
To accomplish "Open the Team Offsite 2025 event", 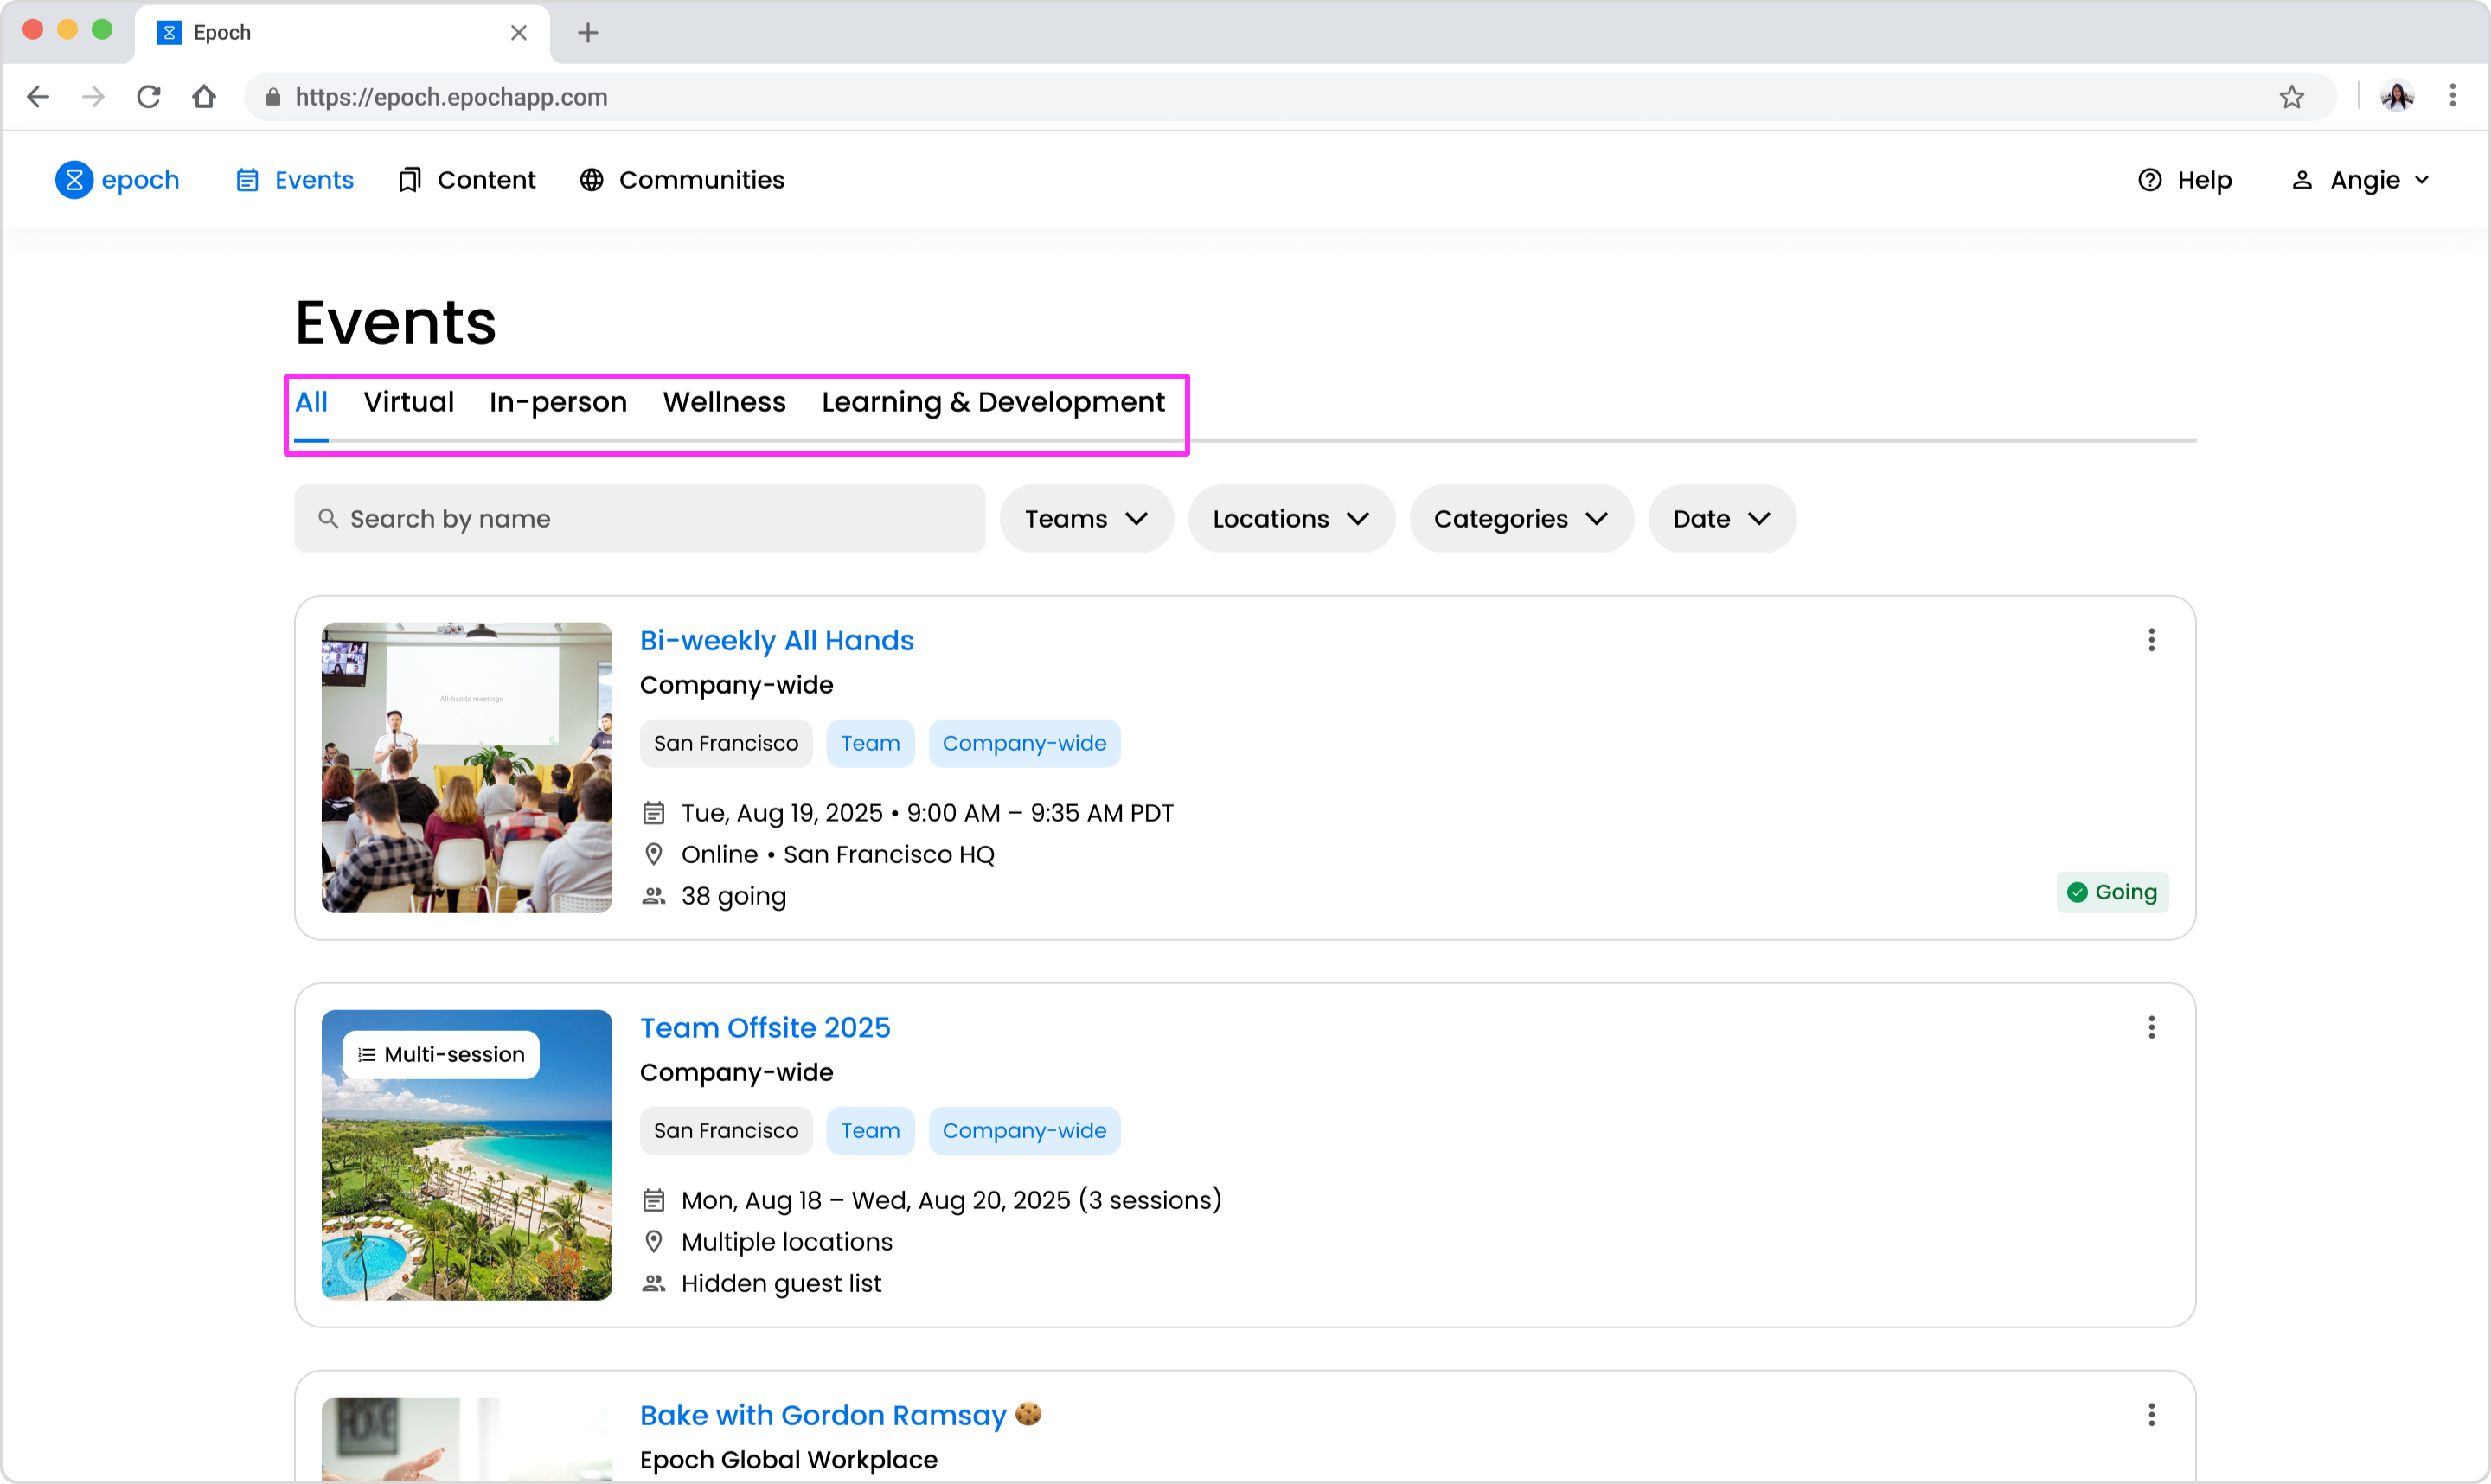I will coord(765,1028).
